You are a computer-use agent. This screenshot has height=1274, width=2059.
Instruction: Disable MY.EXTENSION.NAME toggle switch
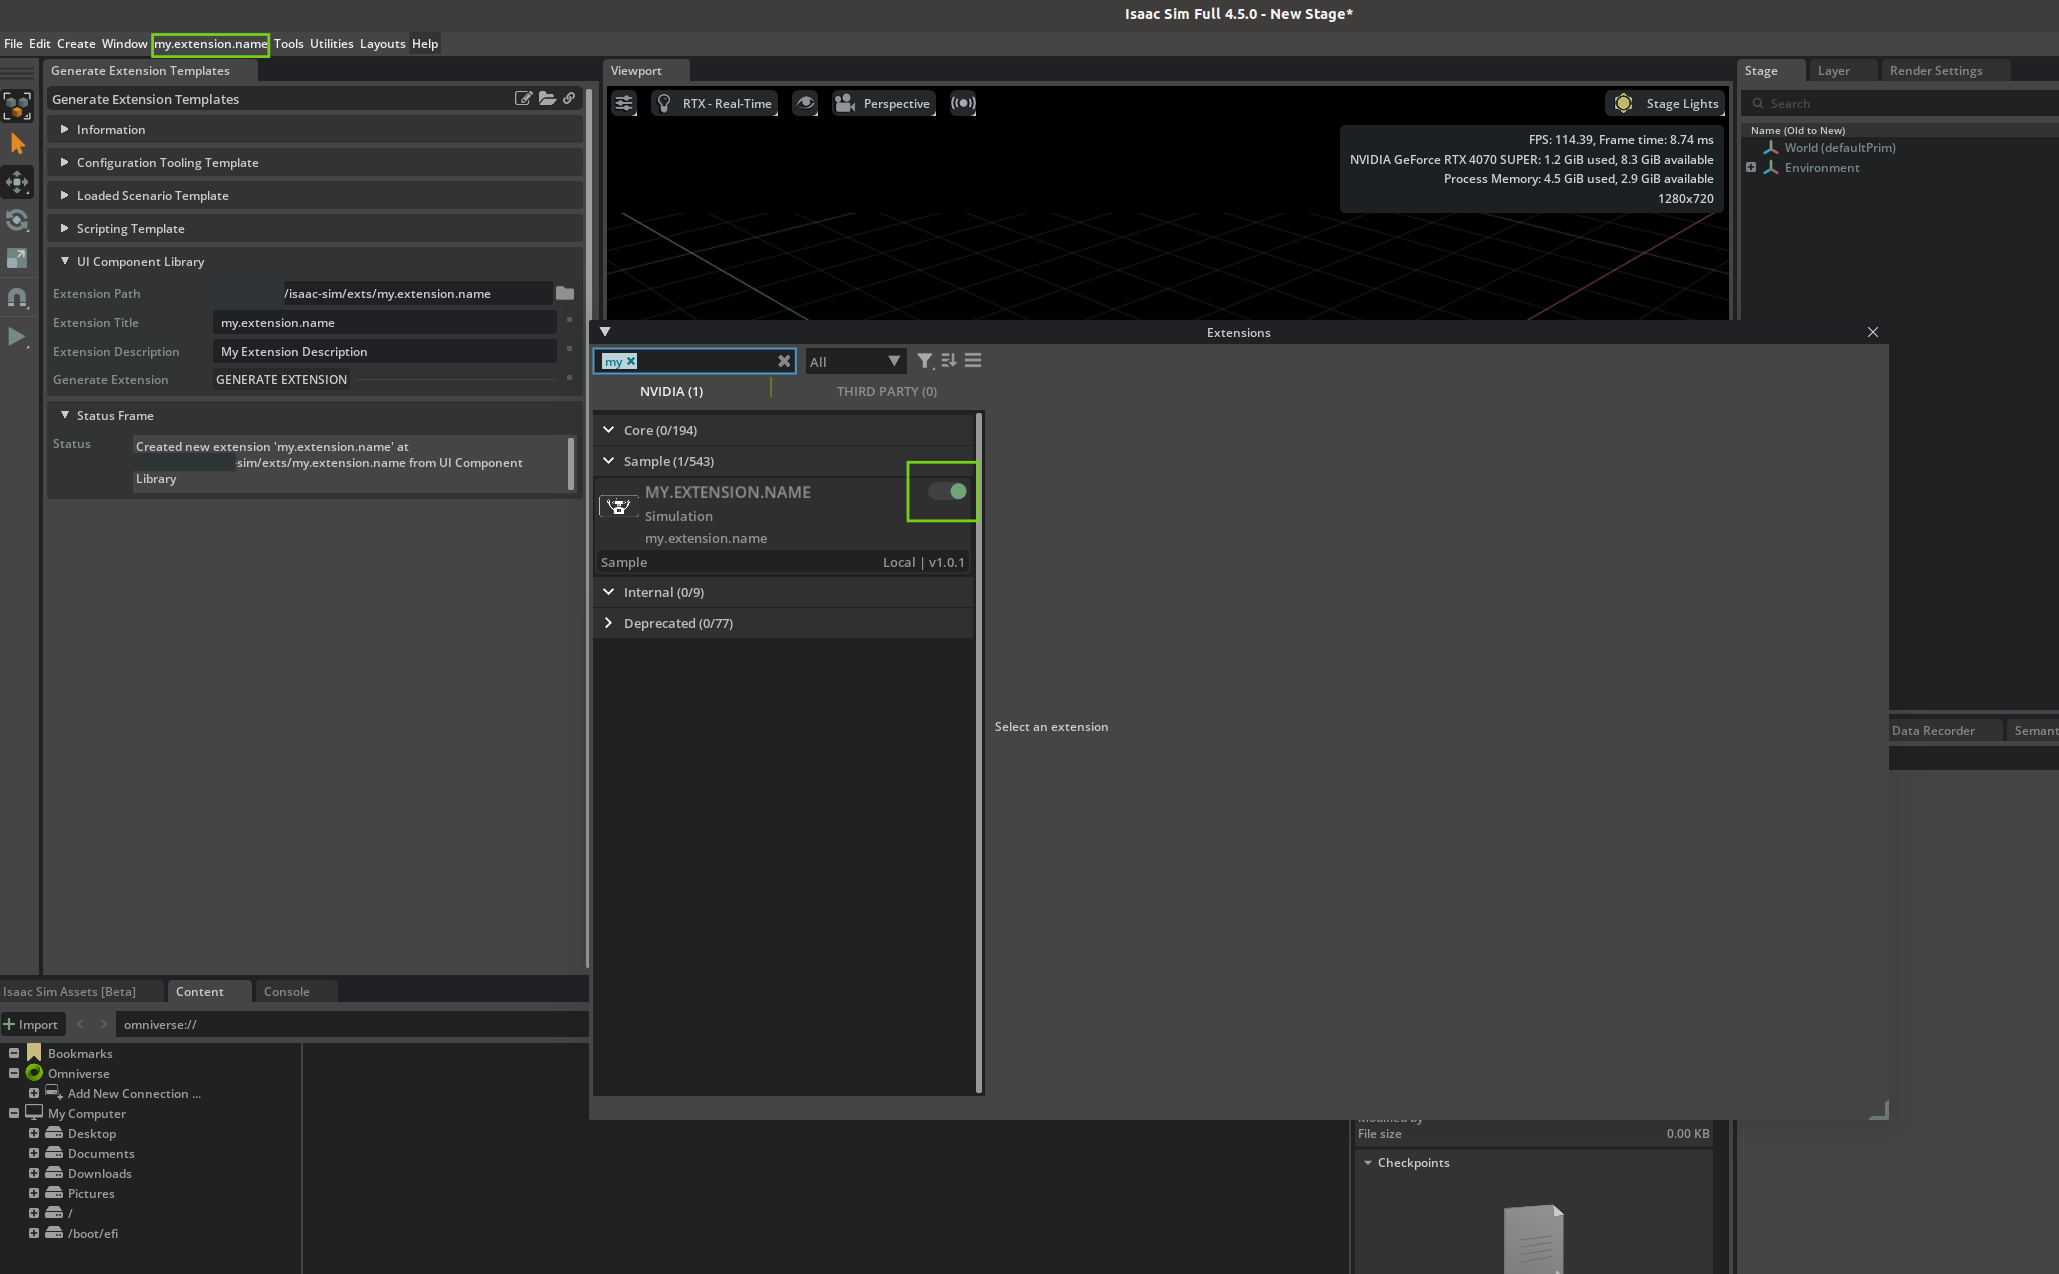(947, 491)
